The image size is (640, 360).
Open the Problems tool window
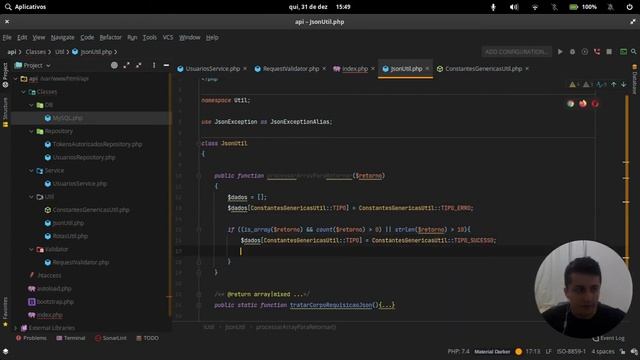[31, 338]
